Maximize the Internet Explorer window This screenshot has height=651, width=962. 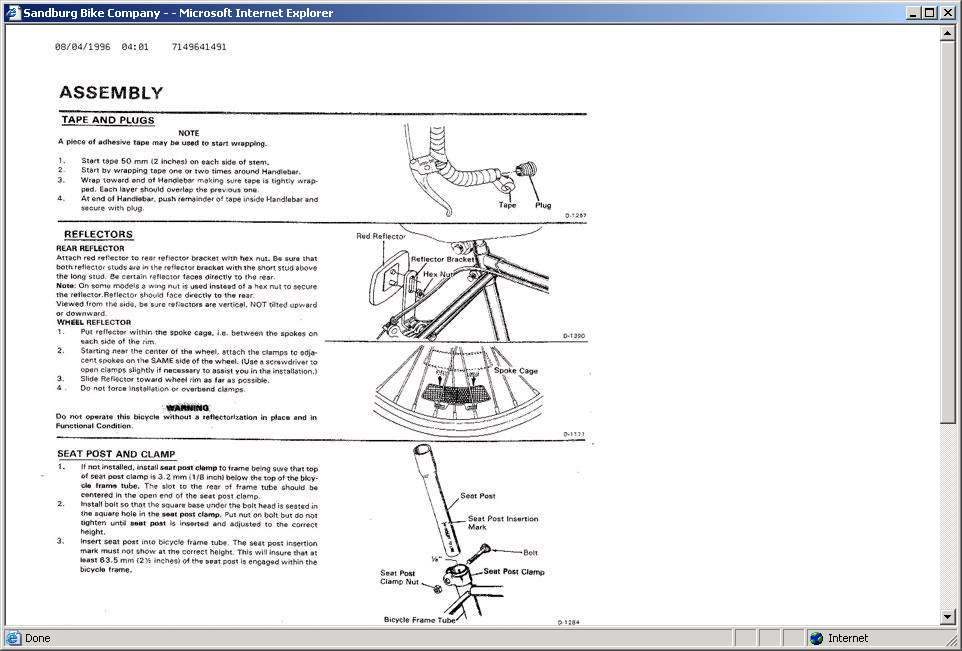(931, 13)
